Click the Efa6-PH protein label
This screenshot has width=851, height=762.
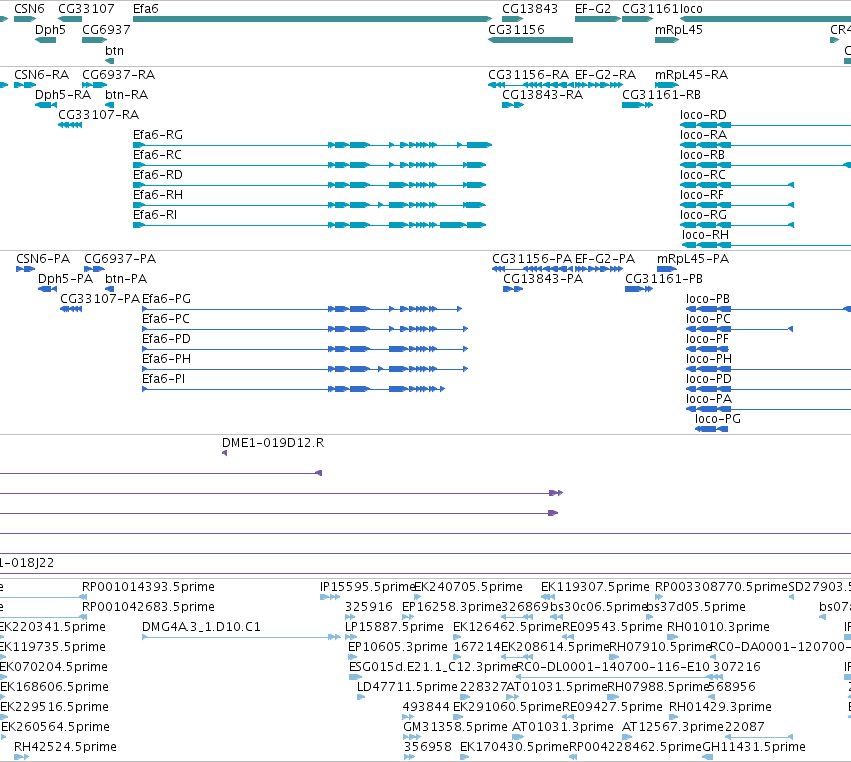(167, 359)
